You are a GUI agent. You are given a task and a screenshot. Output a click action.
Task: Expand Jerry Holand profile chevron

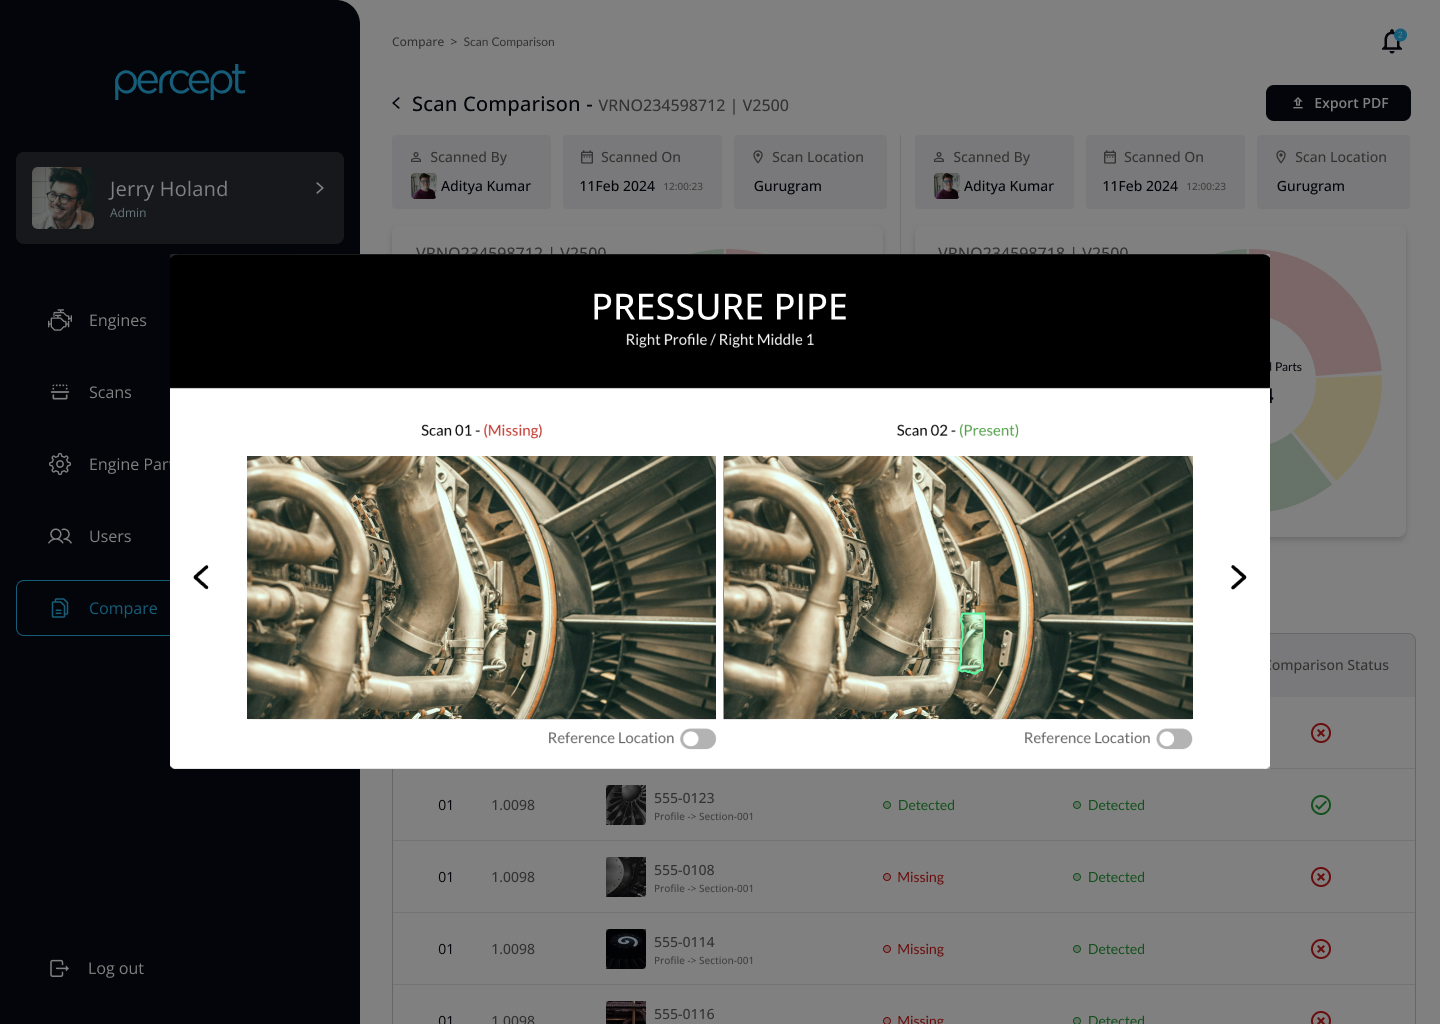[x=320, y=188]
